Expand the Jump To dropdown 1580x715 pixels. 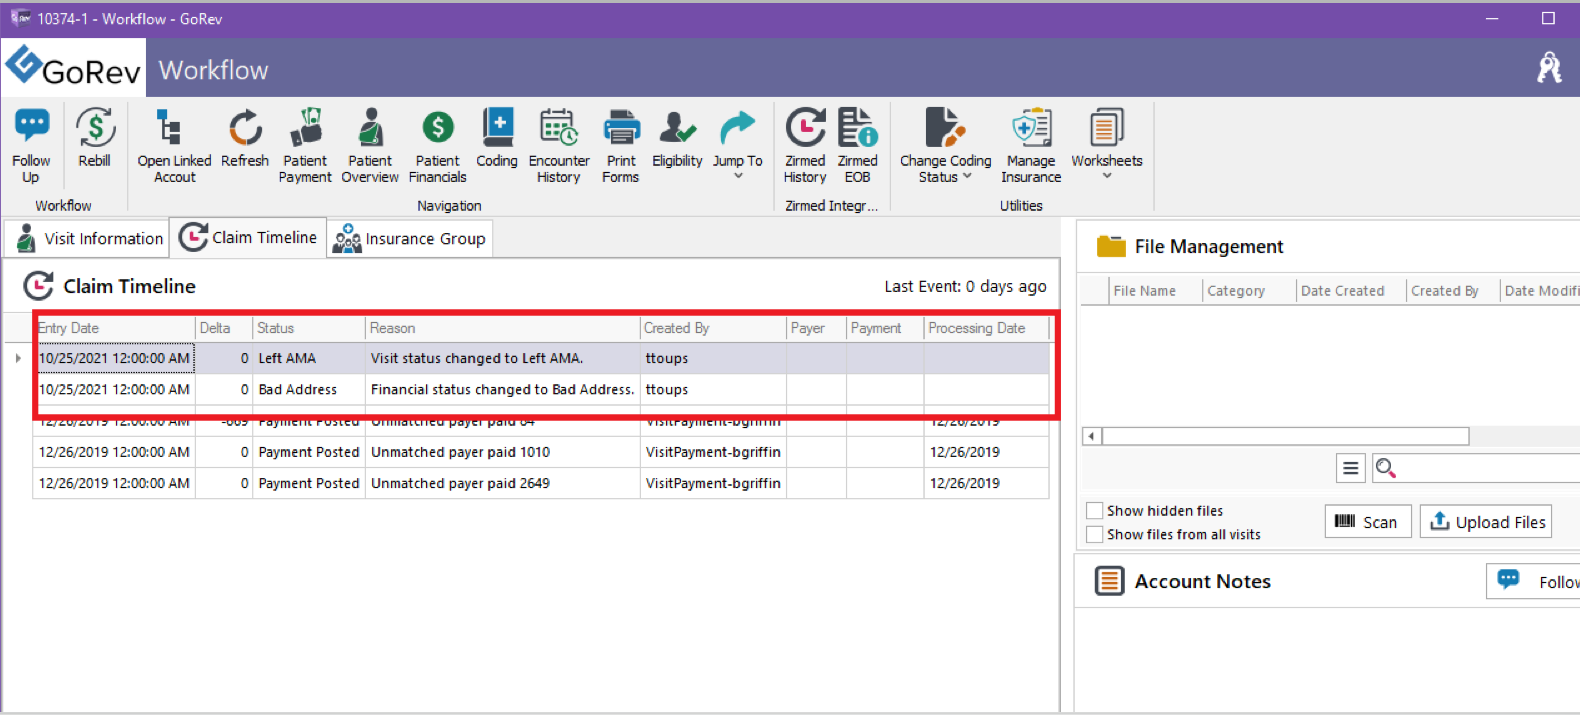[x=738, y=145]
